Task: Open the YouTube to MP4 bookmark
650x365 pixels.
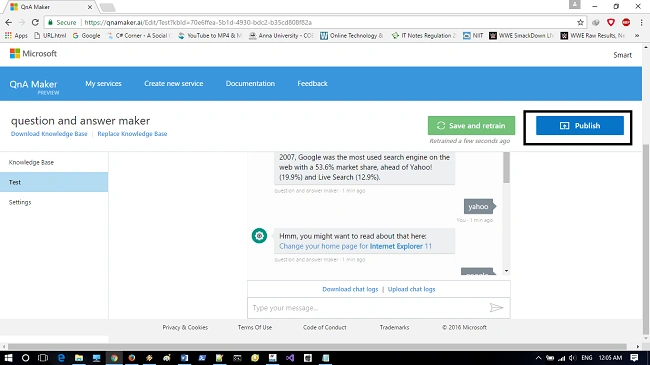Action: 210,36
